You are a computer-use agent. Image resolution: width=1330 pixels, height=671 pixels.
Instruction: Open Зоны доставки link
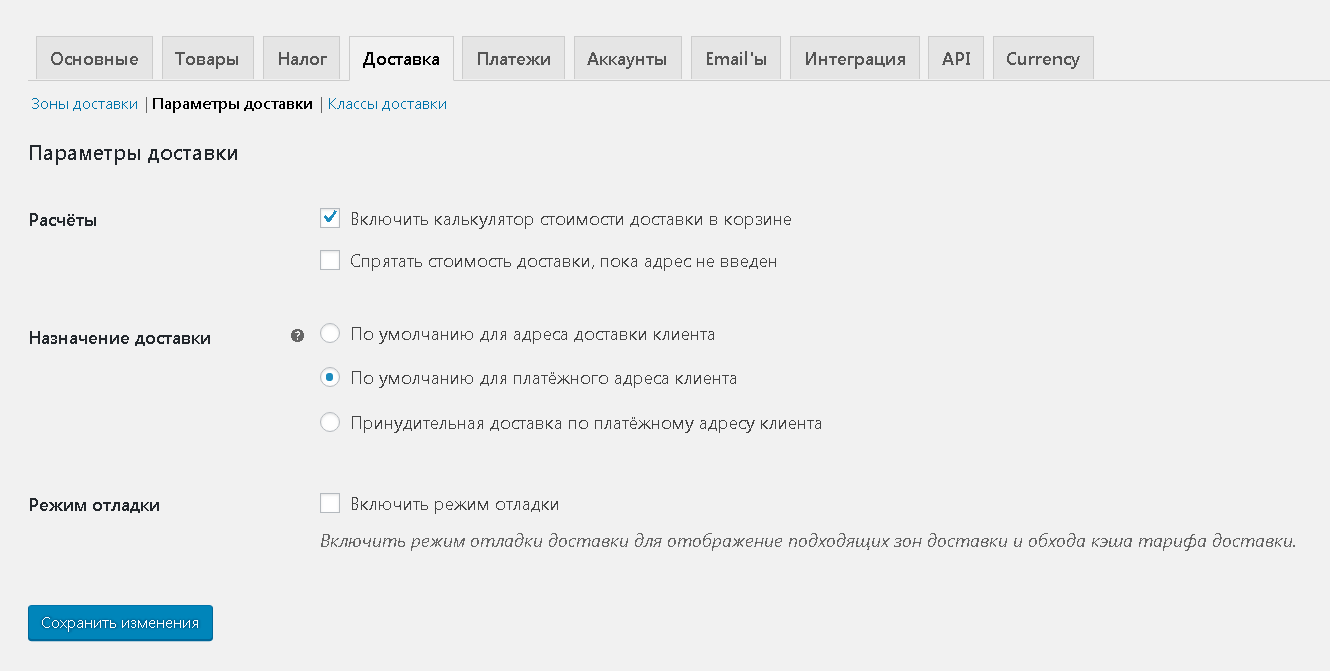(x=85, y=104)
